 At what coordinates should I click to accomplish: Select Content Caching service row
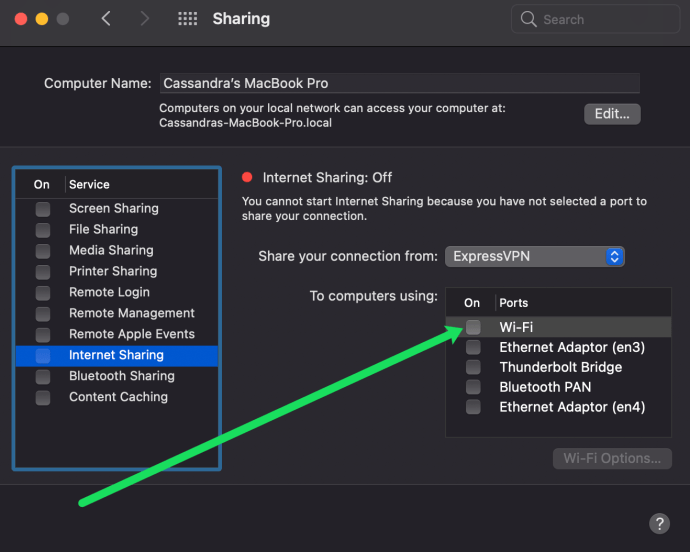click(117, 397)
